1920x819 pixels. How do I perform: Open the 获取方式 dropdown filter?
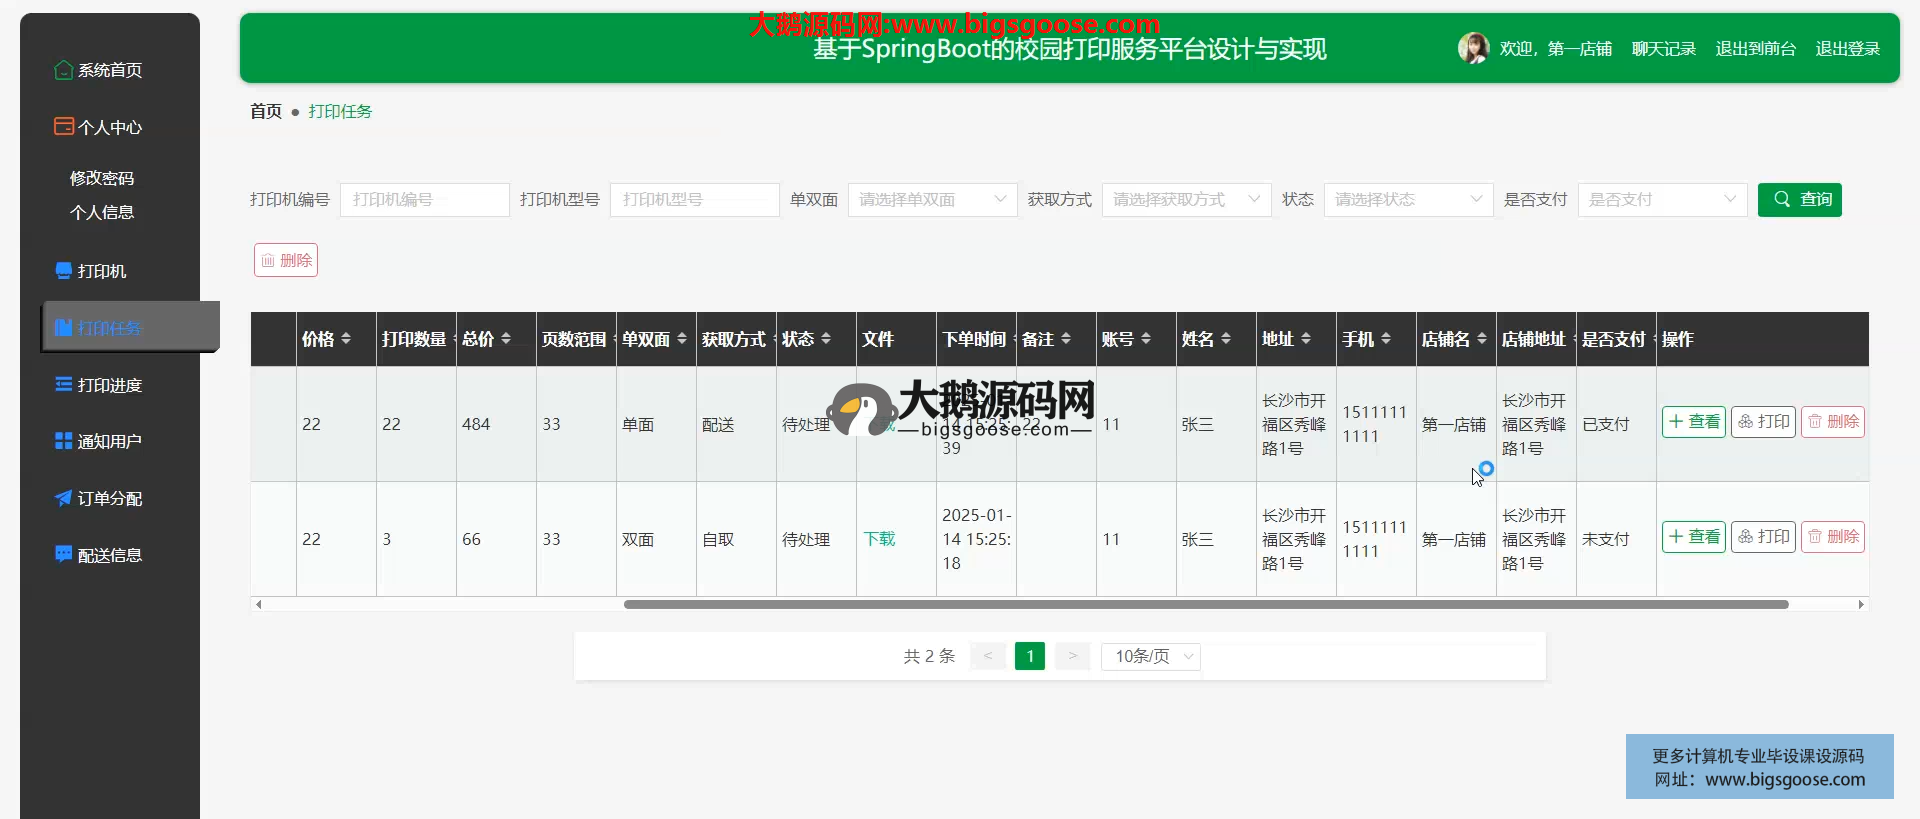point(1186,200)
